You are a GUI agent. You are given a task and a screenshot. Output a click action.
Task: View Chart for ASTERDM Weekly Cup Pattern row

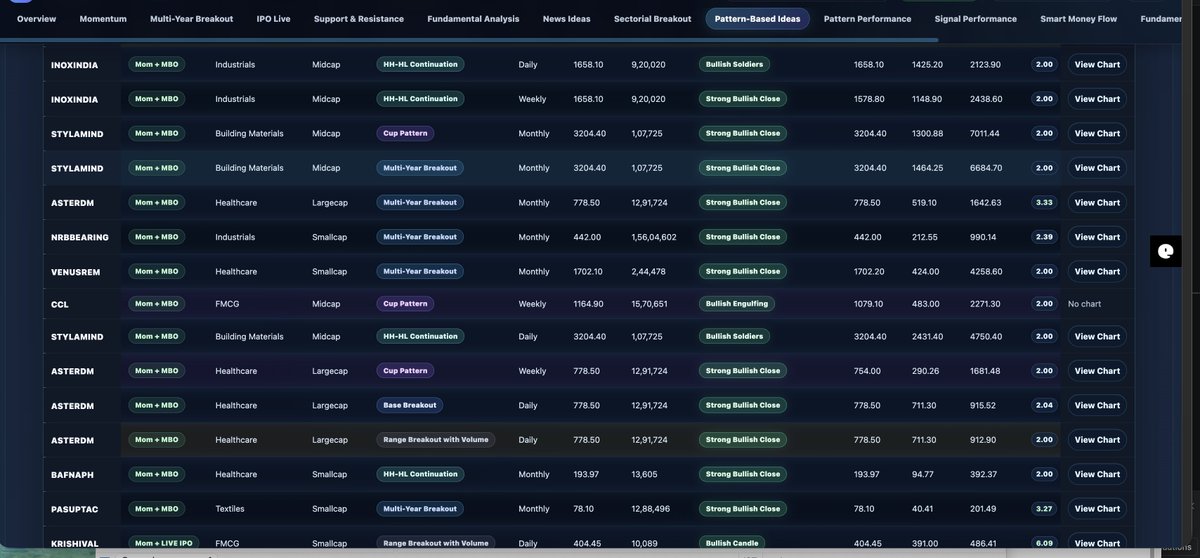click(1097, 371)
